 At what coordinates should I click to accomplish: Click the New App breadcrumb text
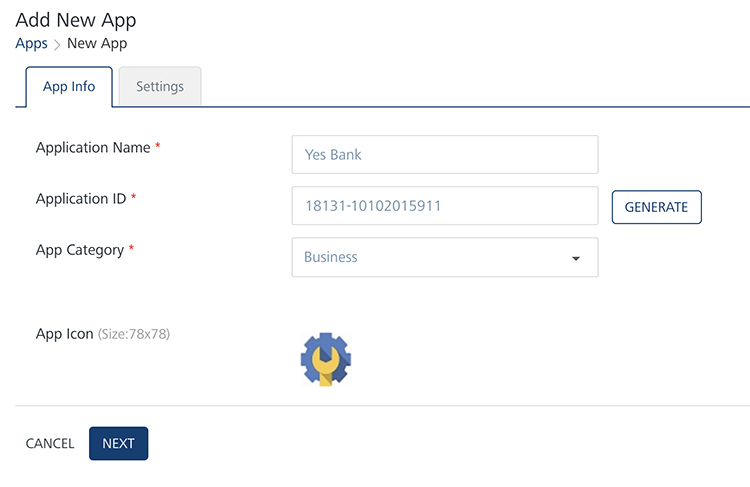(97, 43)
